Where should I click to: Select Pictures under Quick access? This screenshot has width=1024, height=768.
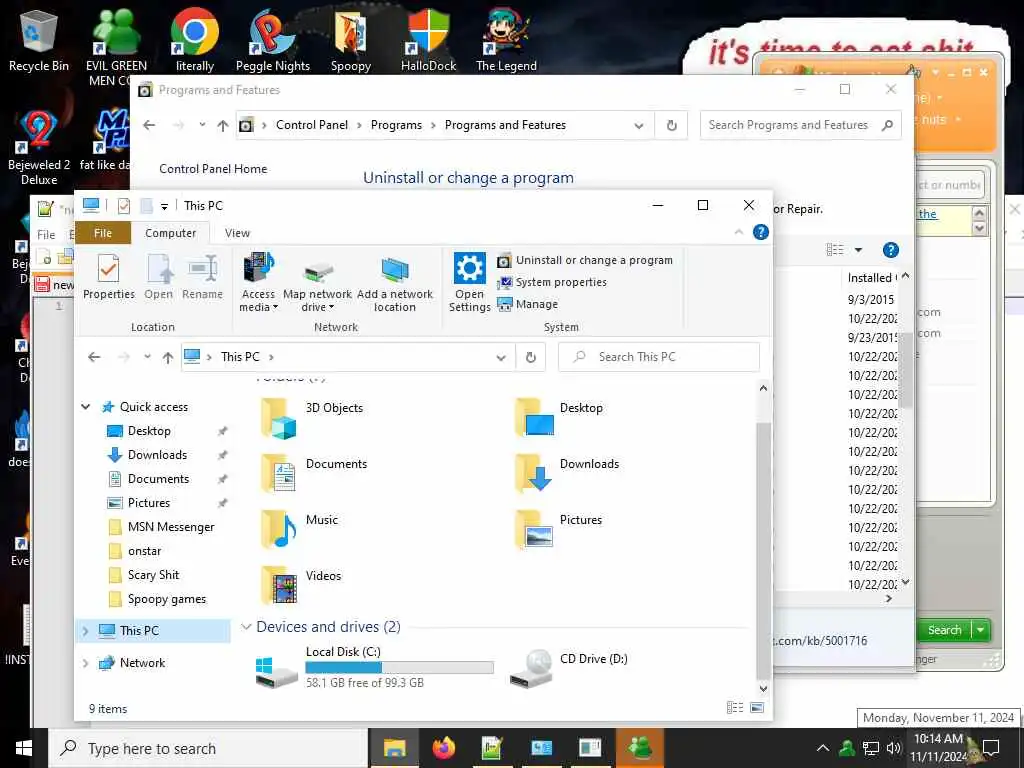click(148, 503)
